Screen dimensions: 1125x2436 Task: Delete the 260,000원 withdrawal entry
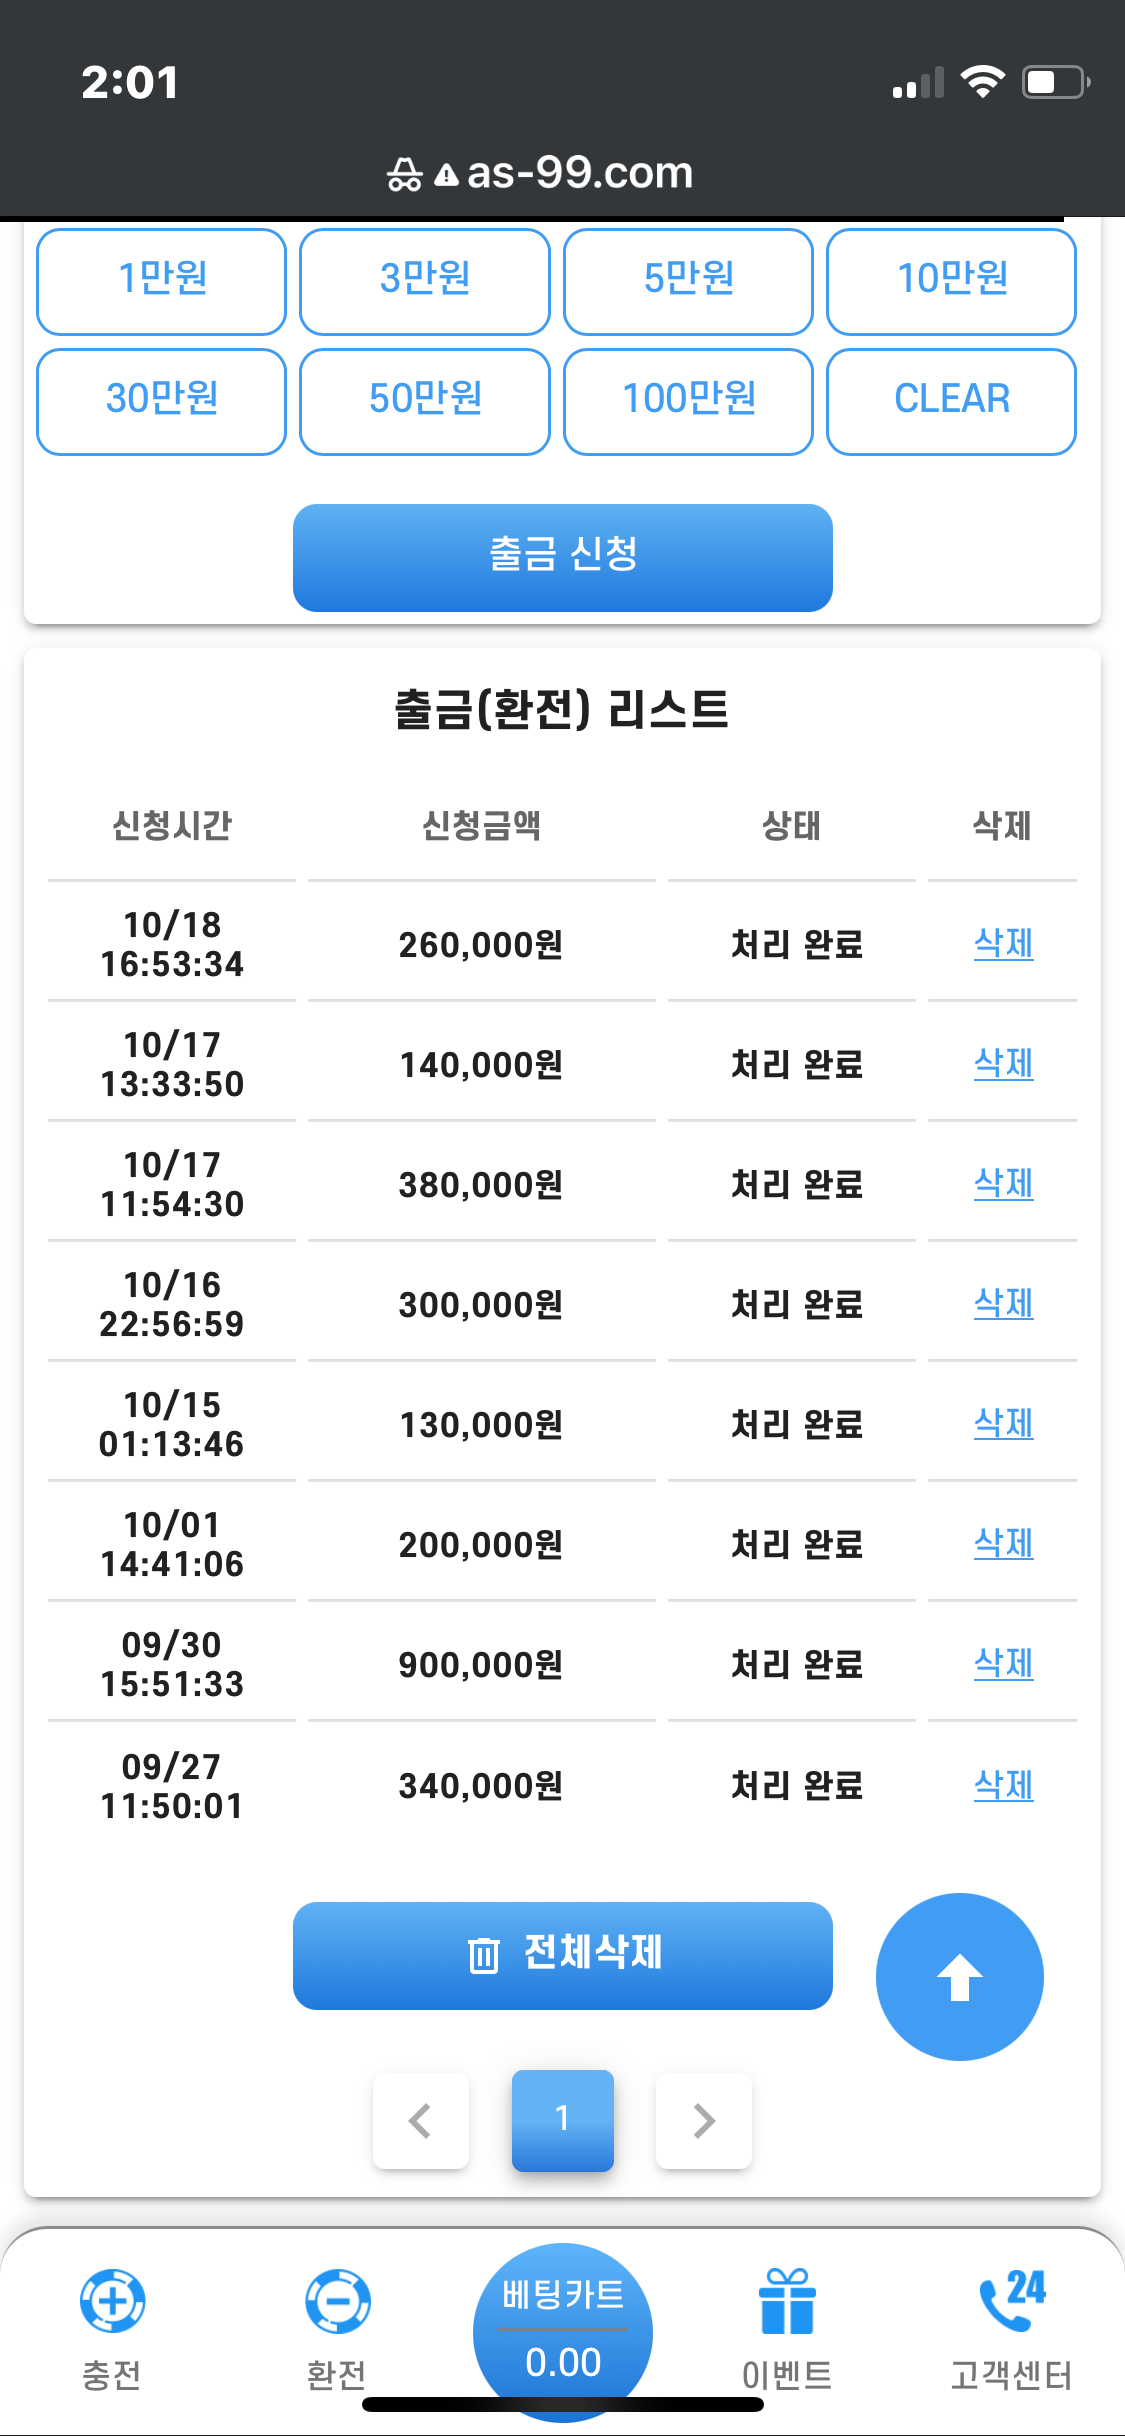coord(1003,943)
